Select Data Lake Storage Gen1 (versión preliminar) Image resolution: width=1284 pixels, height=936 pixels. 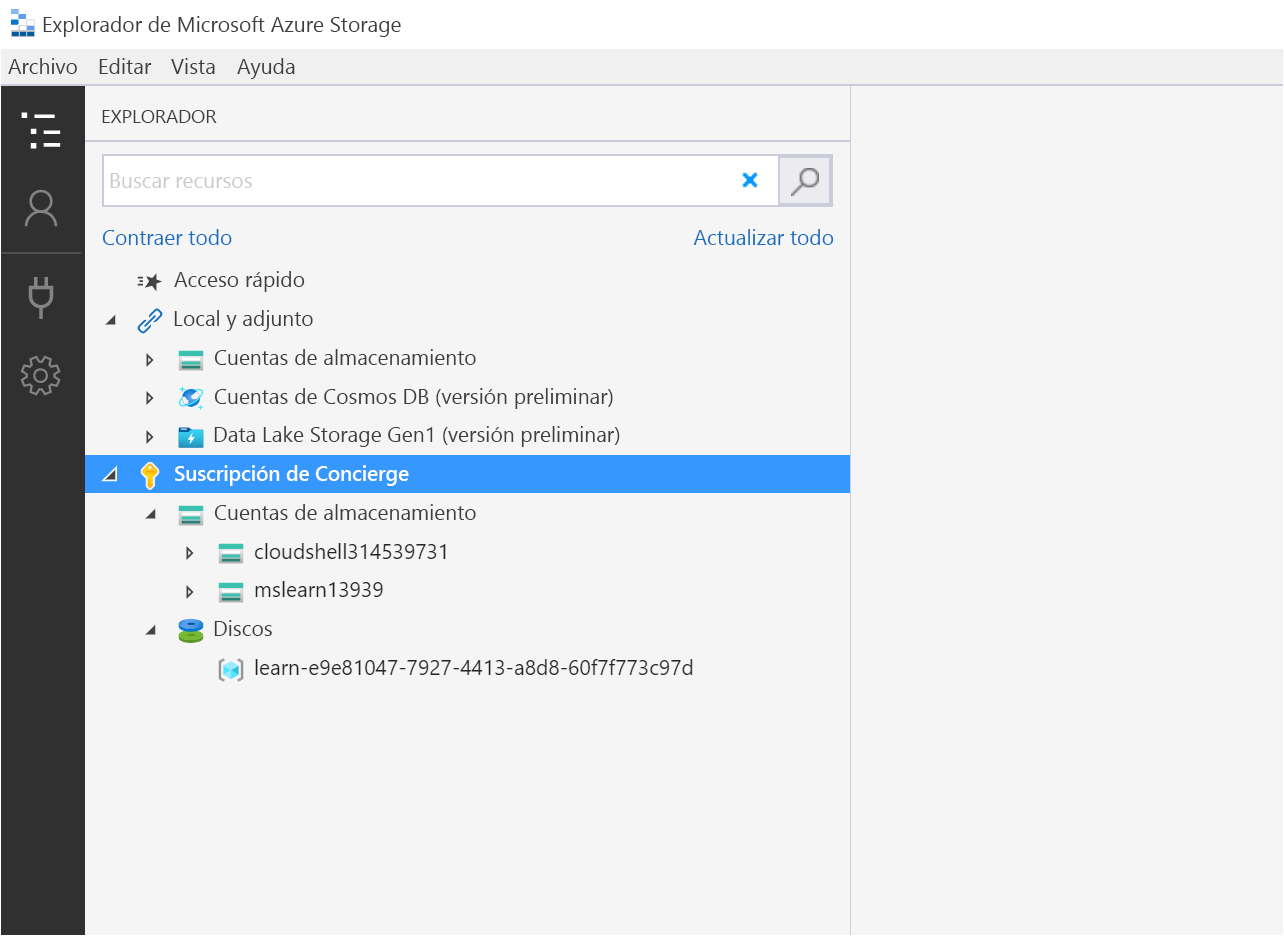(417, 436)
